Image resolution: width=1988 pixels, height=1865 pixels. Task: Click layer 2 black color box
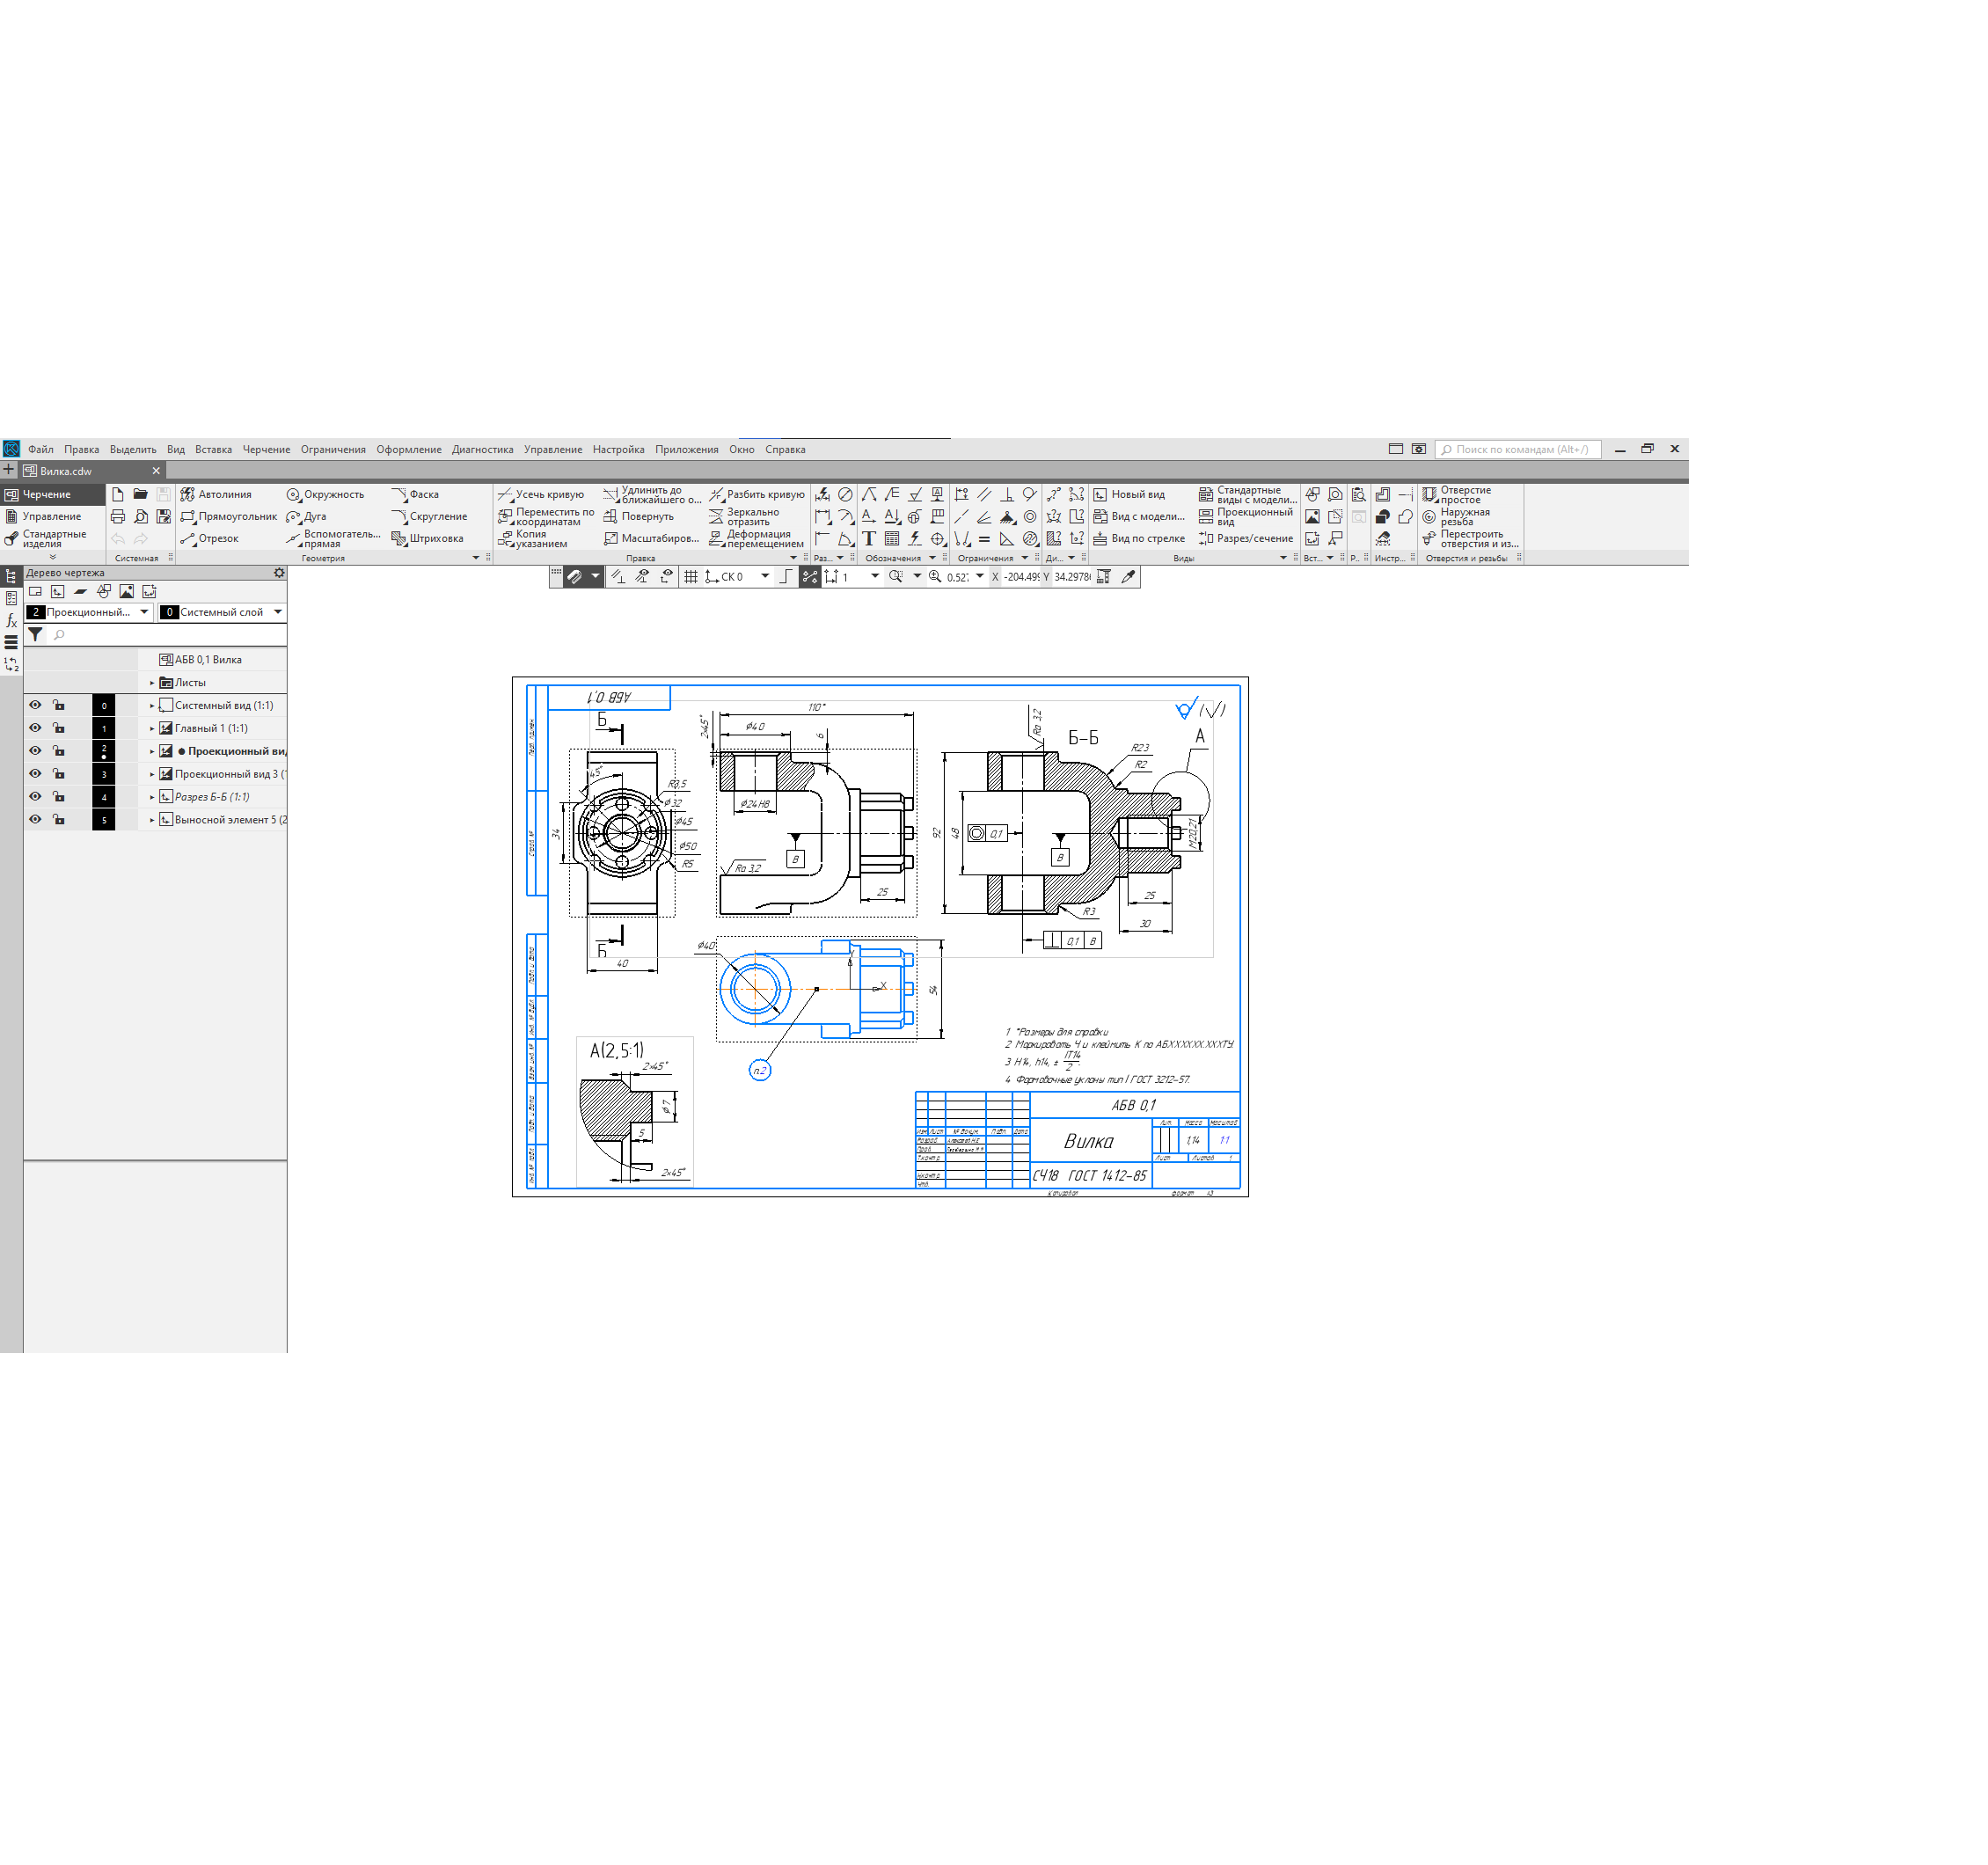(103, 751)
